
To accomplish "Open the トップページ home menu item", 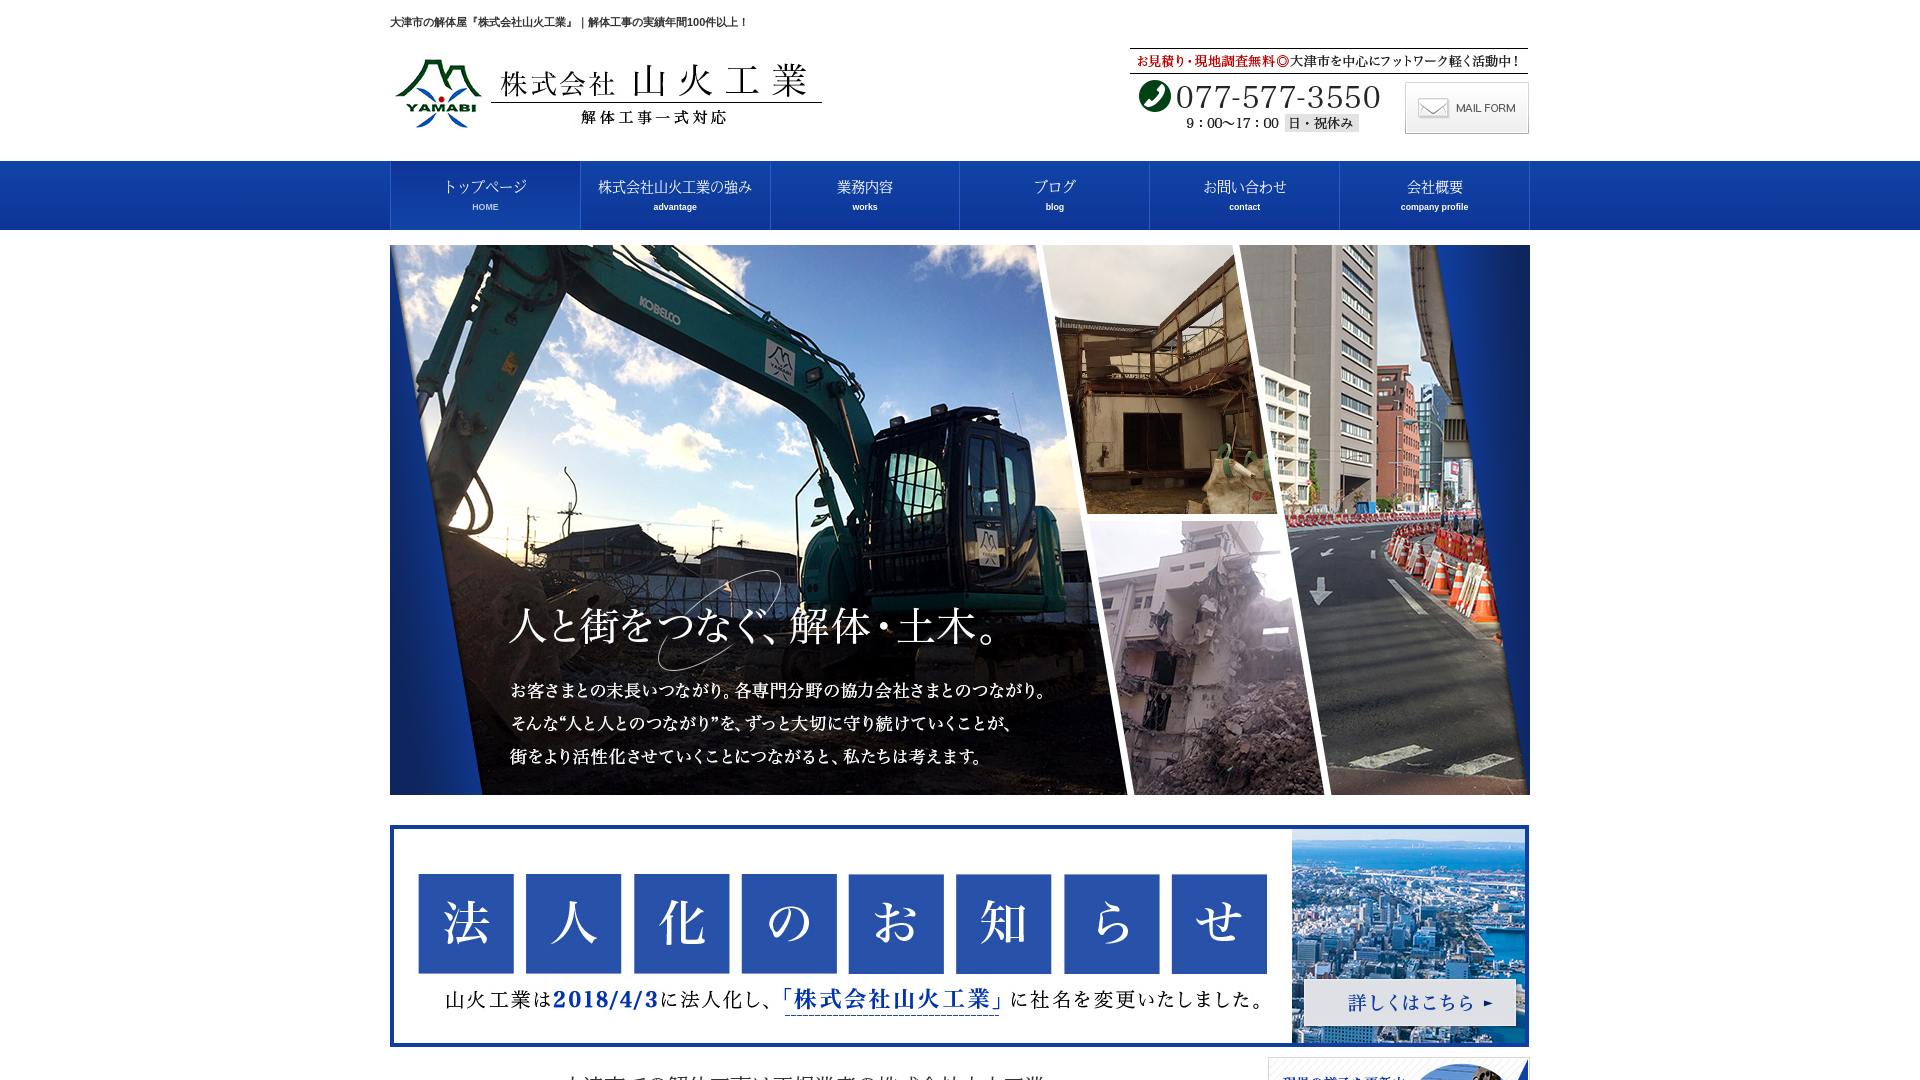I will 485,195.
